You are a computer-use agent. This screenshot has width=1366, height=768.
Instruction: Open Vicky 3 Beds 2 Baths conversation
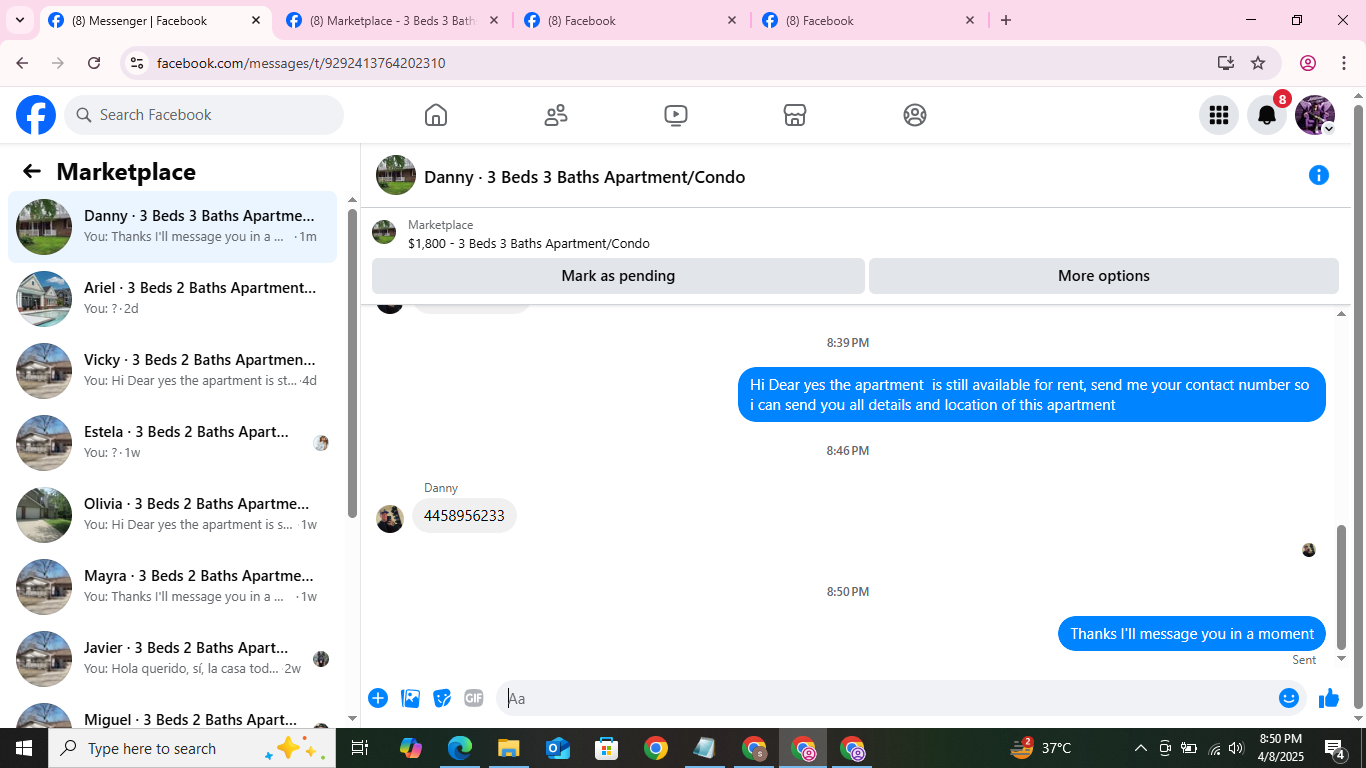(x=172, y=371)
